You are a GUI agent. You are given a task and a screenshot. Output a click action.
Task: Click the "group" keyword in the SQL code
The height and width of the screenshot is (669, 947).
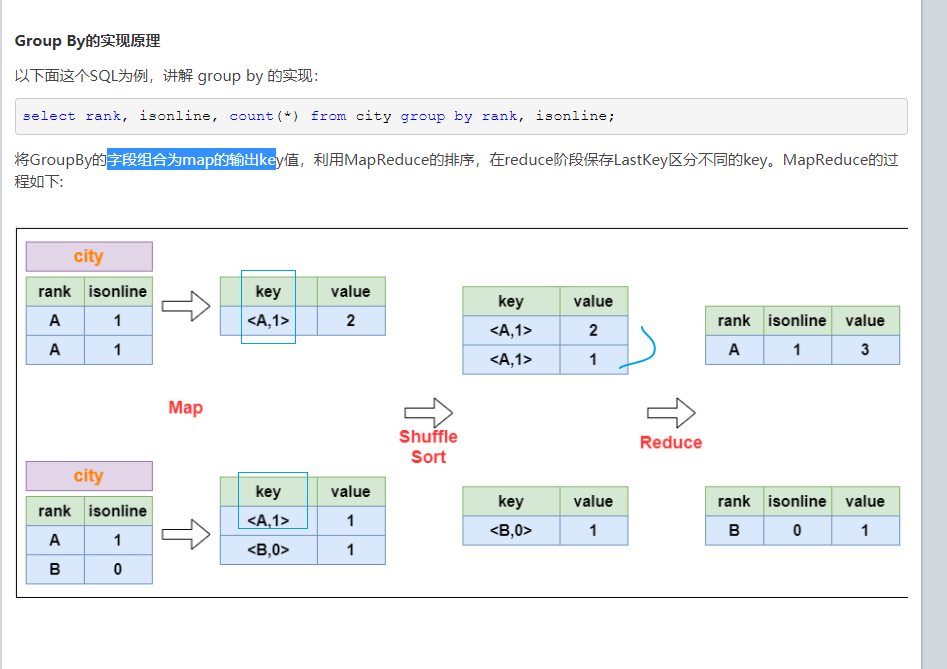(423, 116)
